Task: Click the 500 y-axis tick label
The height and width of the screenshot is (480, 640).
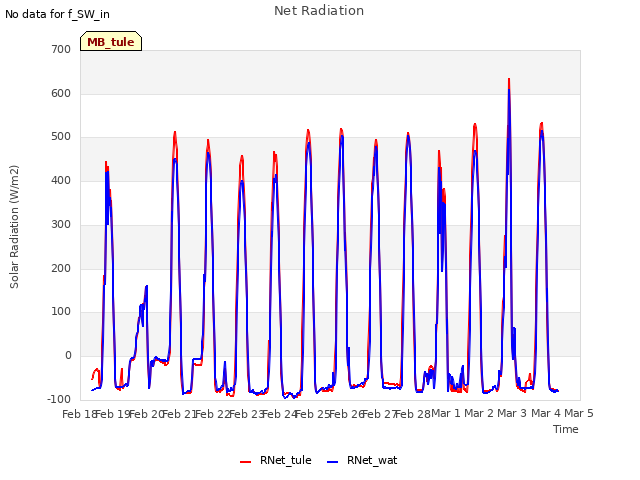Action: pyautogui.click(x=61, y=137)
